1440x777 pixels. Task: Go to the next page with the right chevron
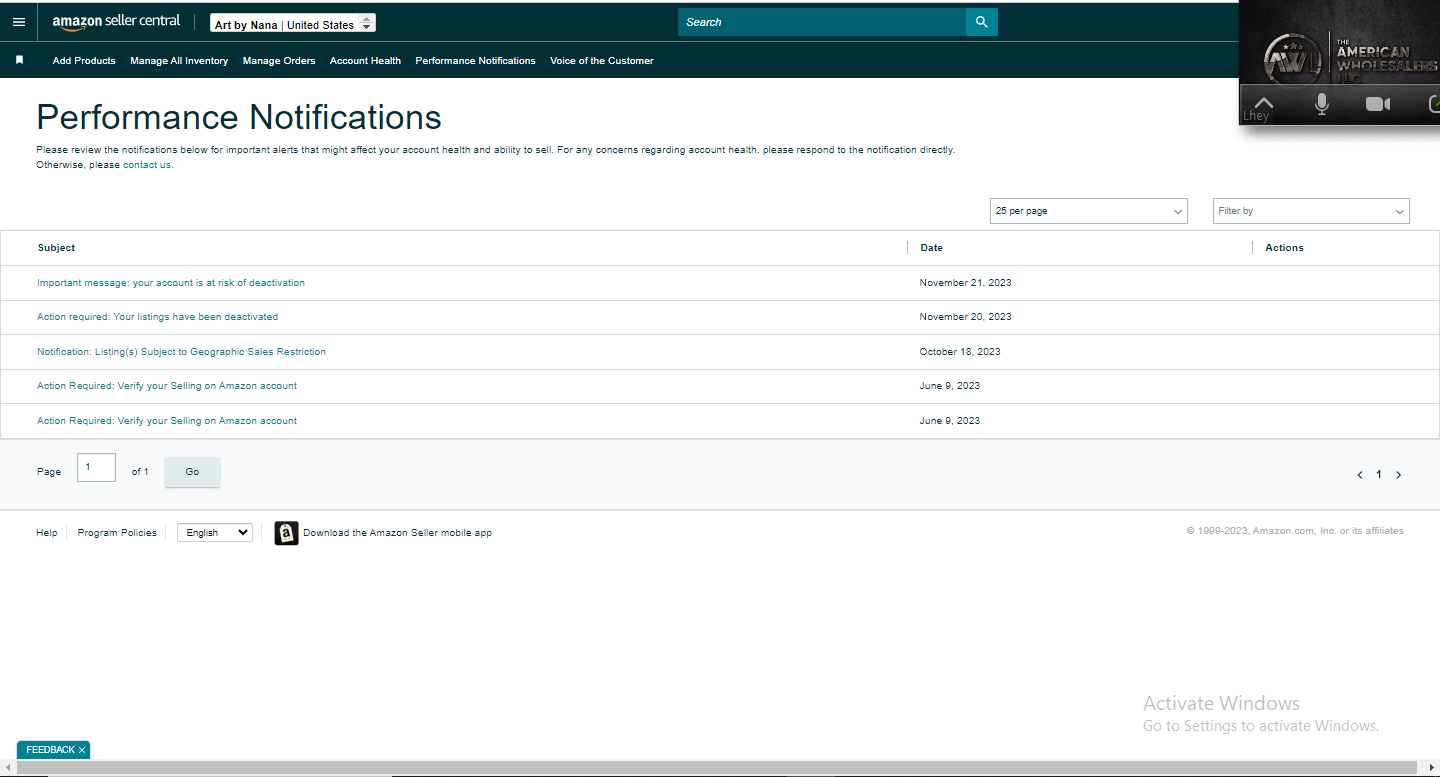click(x=1398, y=475)
